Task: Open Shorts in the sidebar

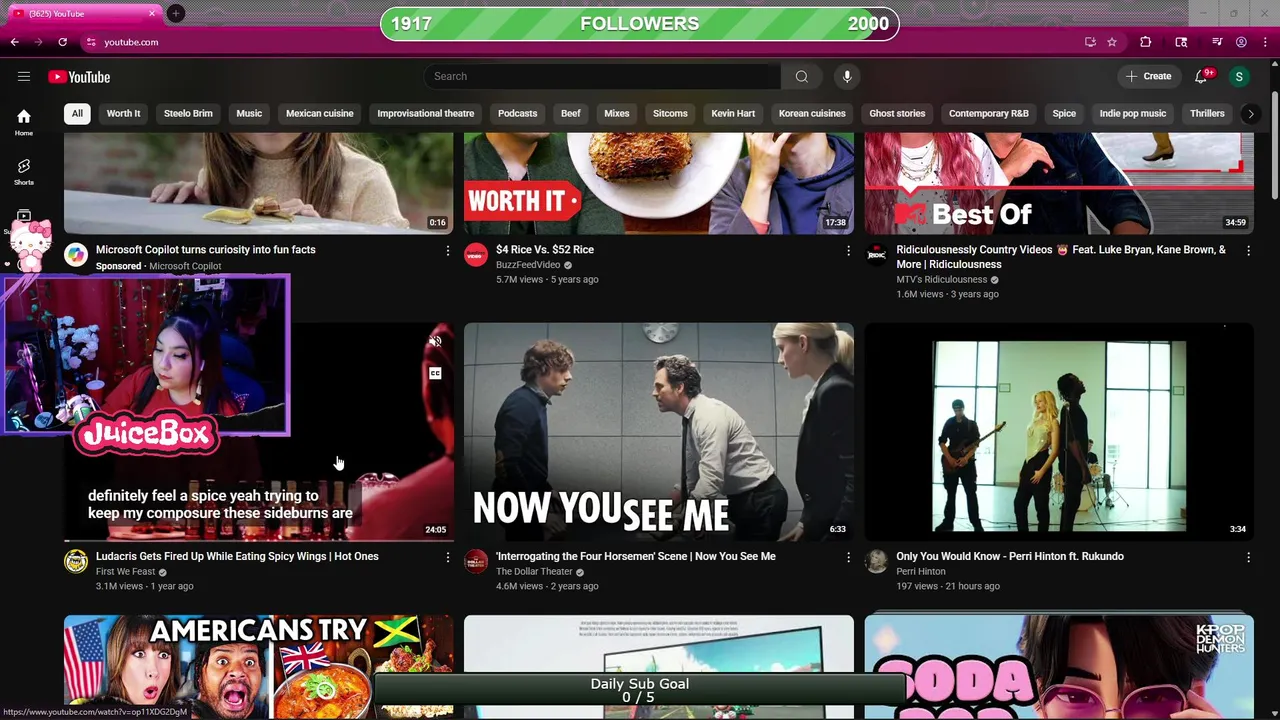Action: click(24, 172)
